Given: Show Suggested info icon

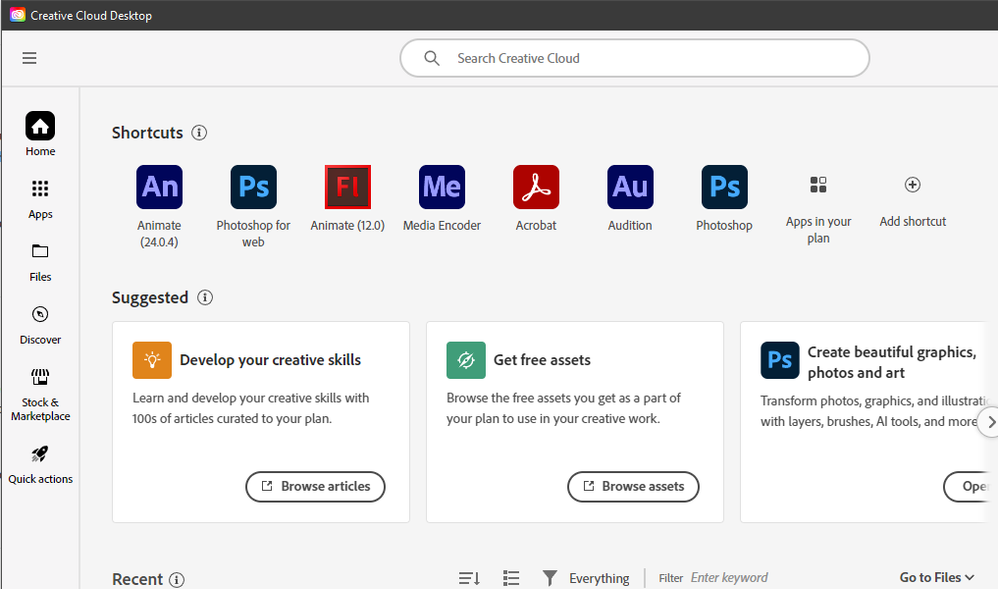Looking at the screenshot, I should pos(205,297).
